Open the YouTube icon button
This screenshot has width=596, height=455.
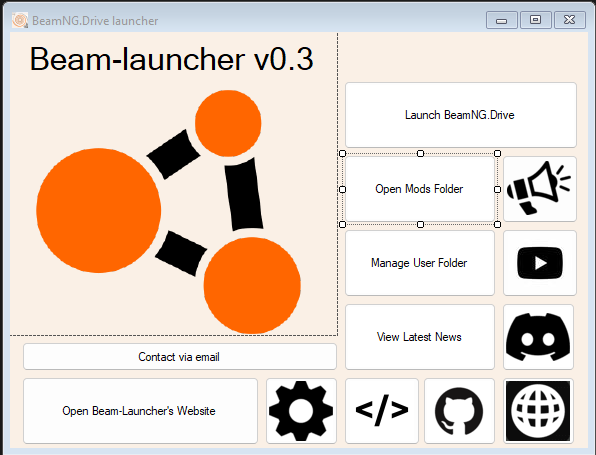540,263
